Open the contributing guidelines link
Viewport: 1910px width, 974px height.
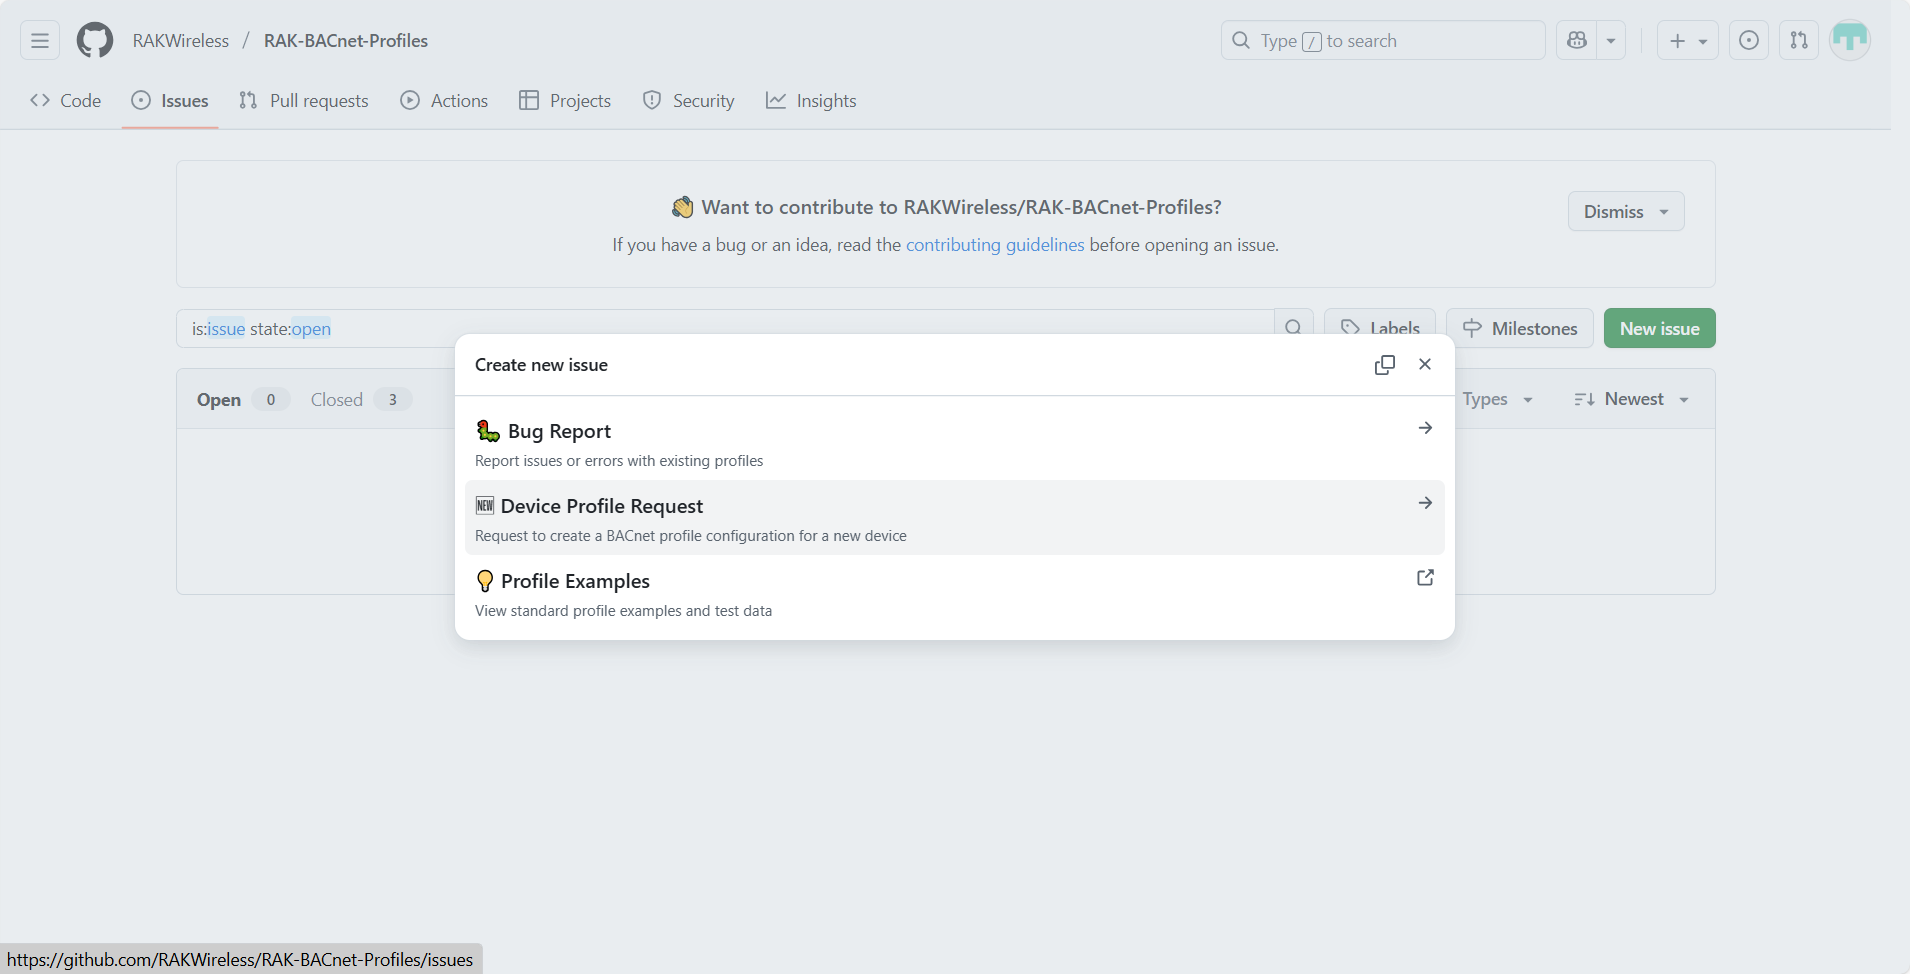click(x=995, y=244)
